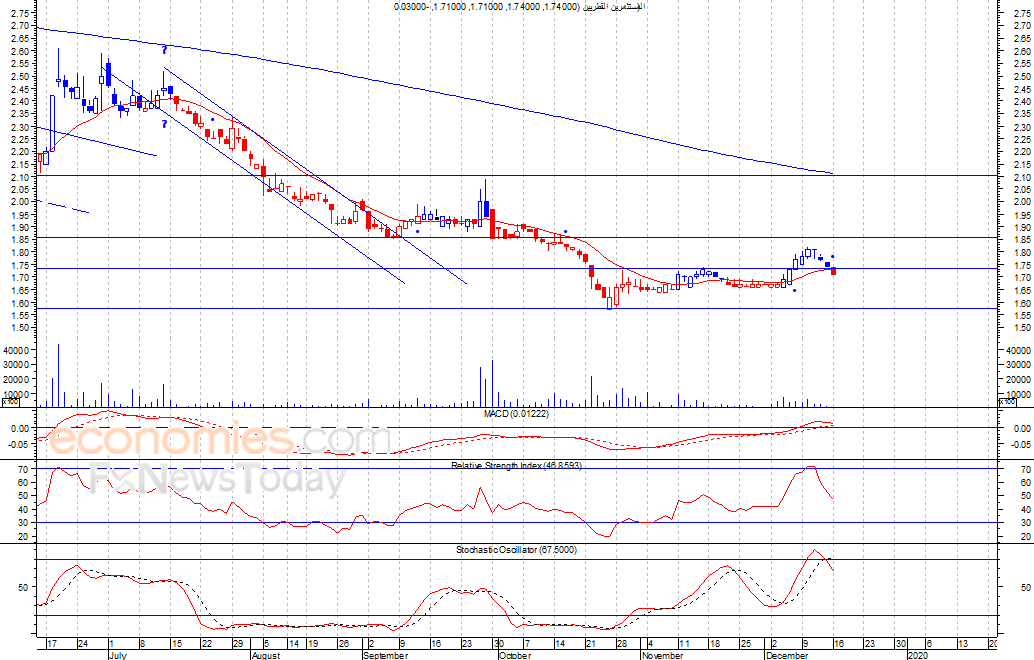The width and height of the screenshot is (1034, 660).
Task: Click the 40000 volume label on left axis
Action: click(x=16, y=349)
